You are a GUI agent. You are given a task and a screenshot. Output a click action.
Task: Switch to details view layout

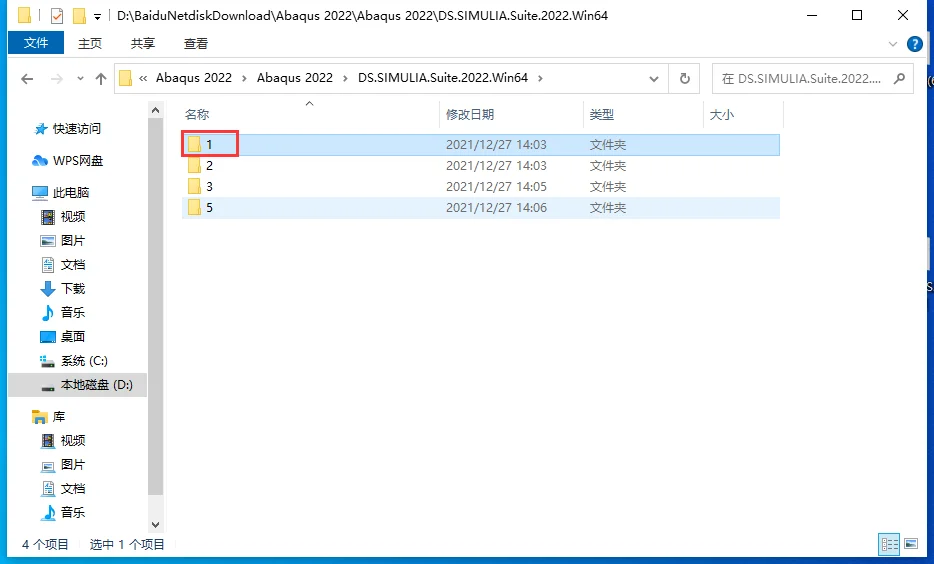click(x=889, y=544)
